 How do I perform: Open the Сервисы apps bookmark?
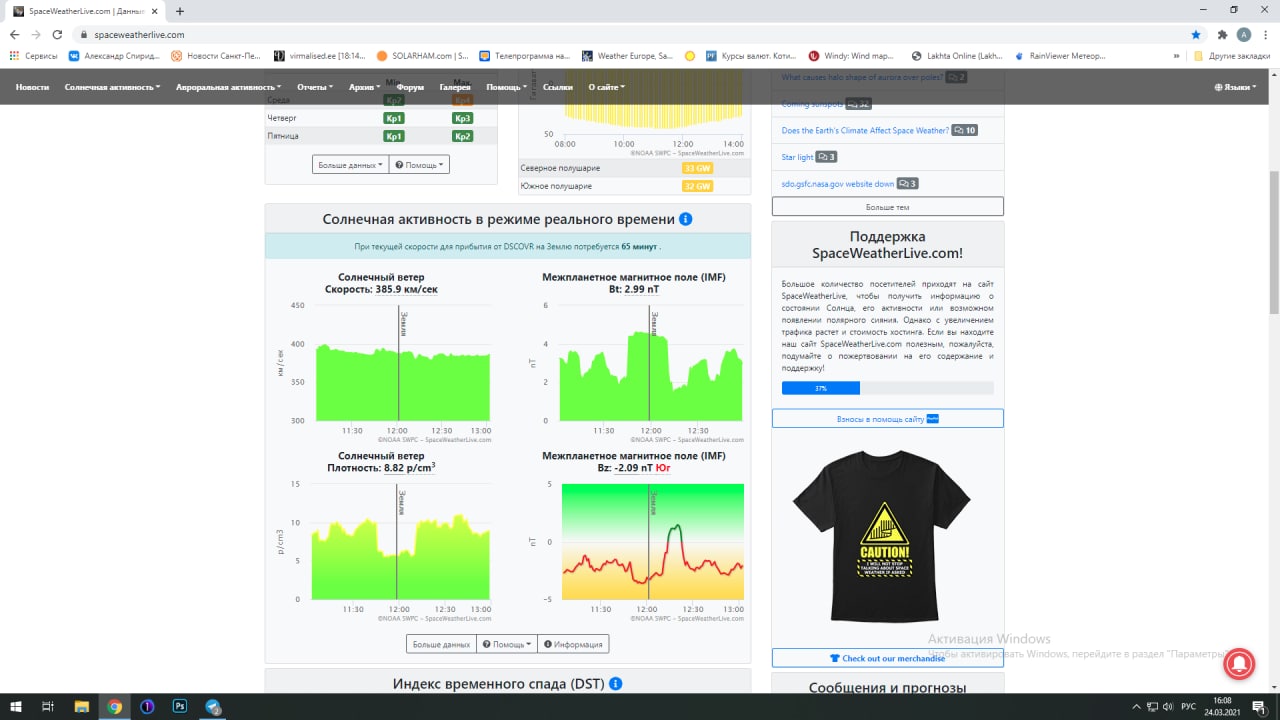[35, 56]
